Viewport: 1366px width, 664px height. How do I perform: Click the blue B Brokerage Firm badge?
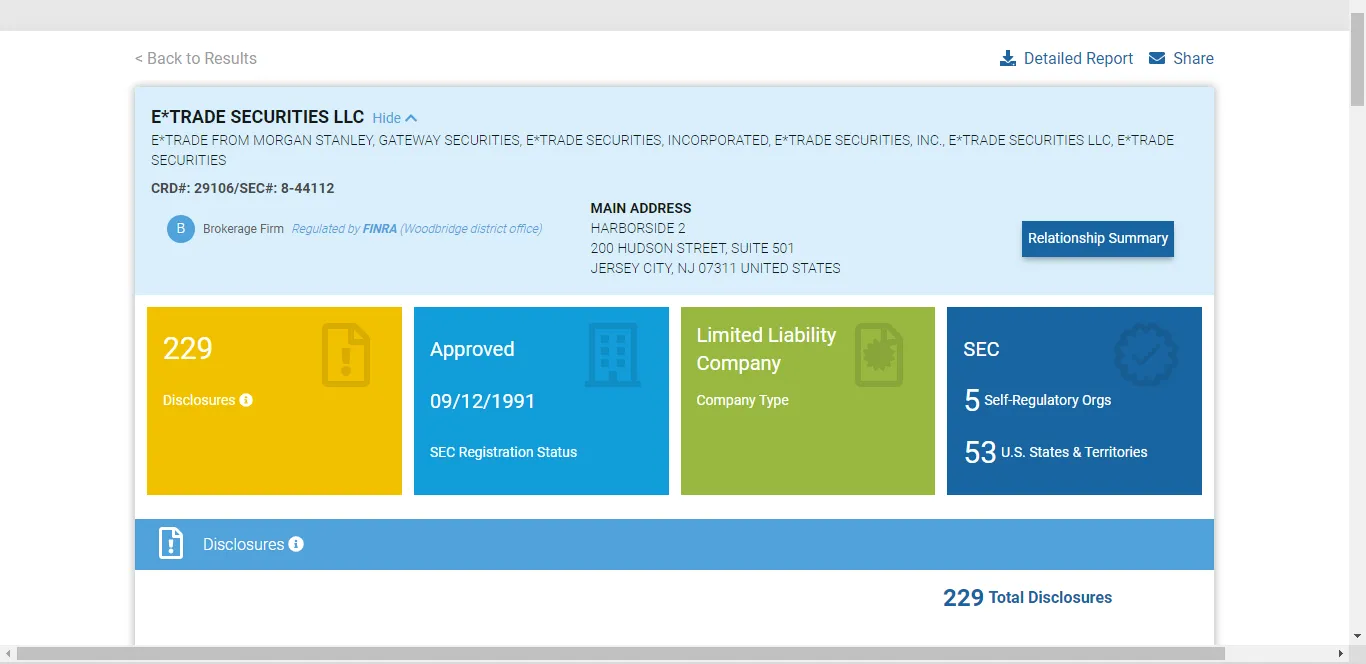point(181,229)
